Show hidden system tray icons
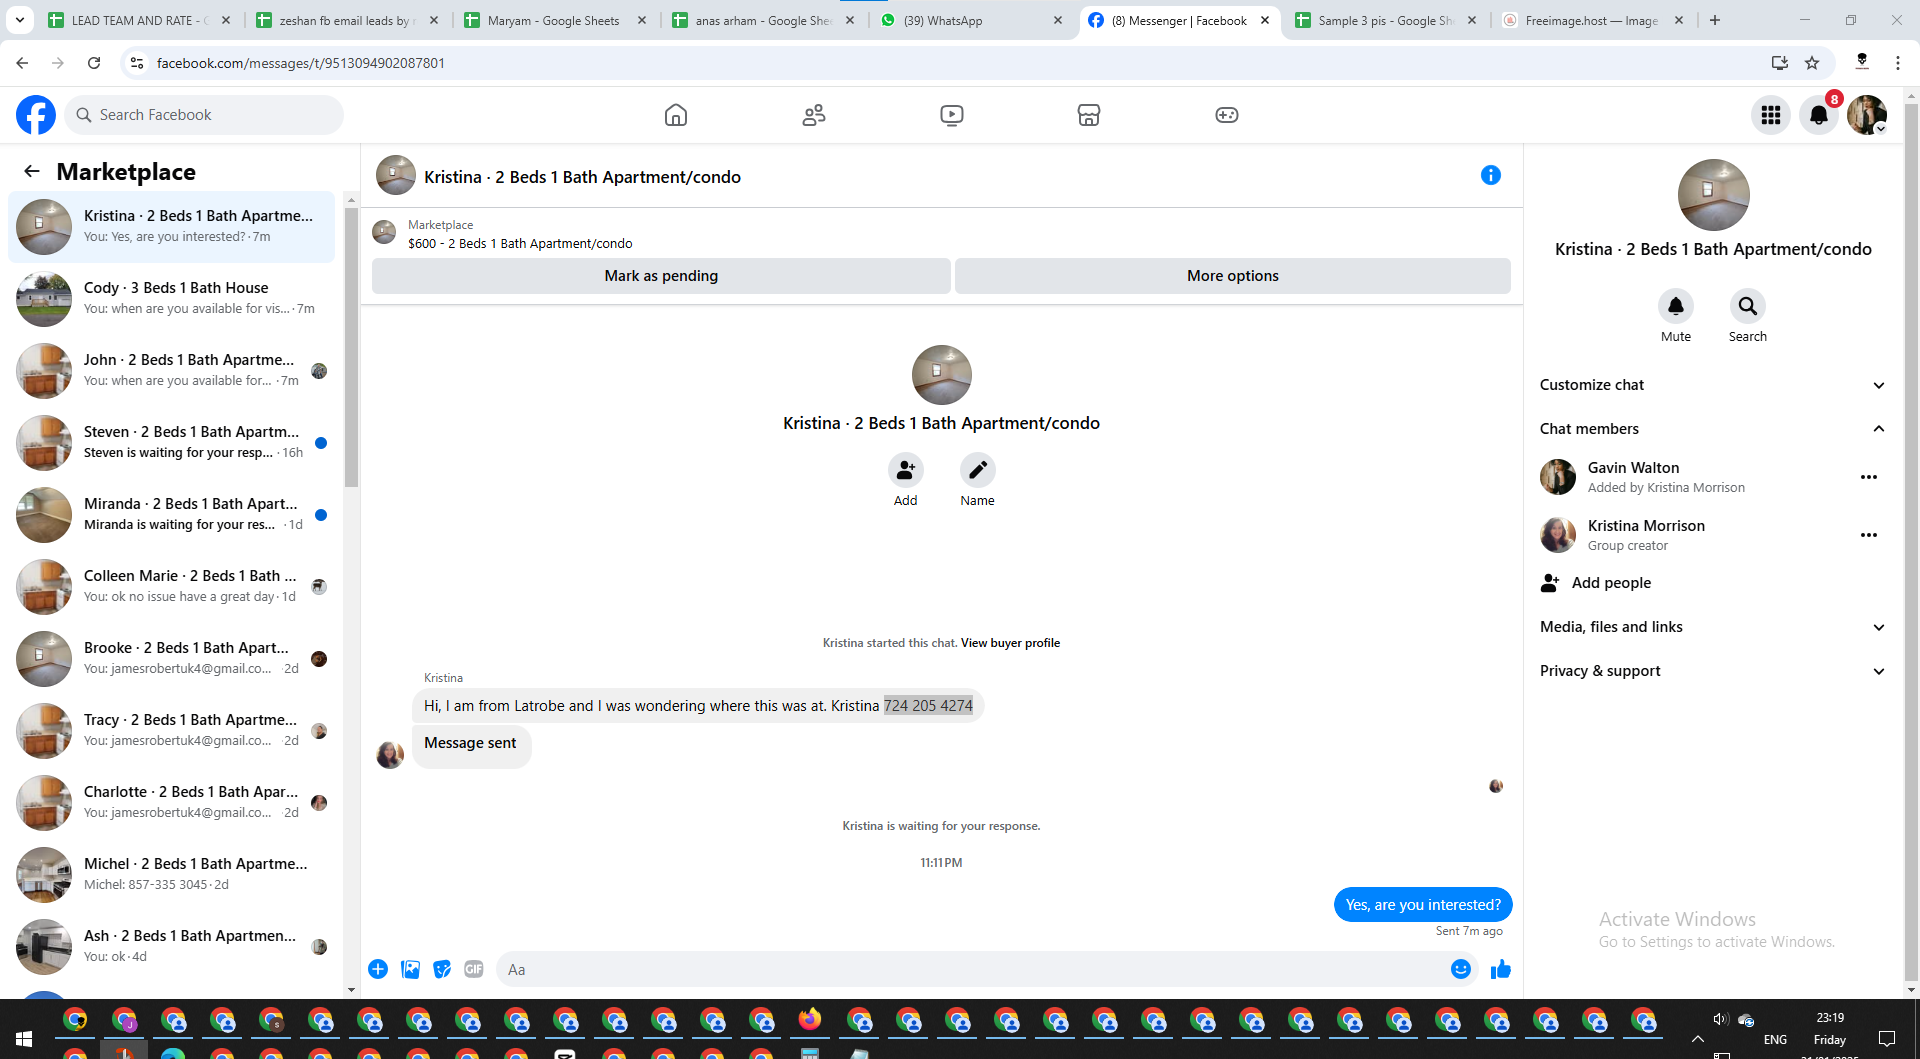This screenshot has height=1059, width=1920. point(1697,1039)
